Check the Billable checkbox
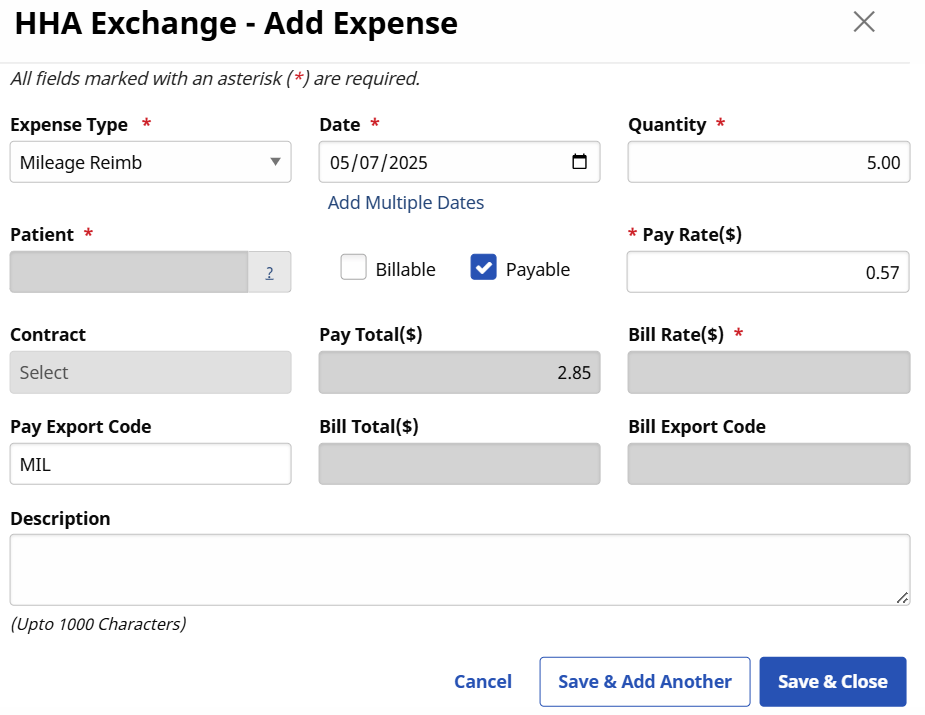This screenshot has height=715, width=925. coord(353,268)
